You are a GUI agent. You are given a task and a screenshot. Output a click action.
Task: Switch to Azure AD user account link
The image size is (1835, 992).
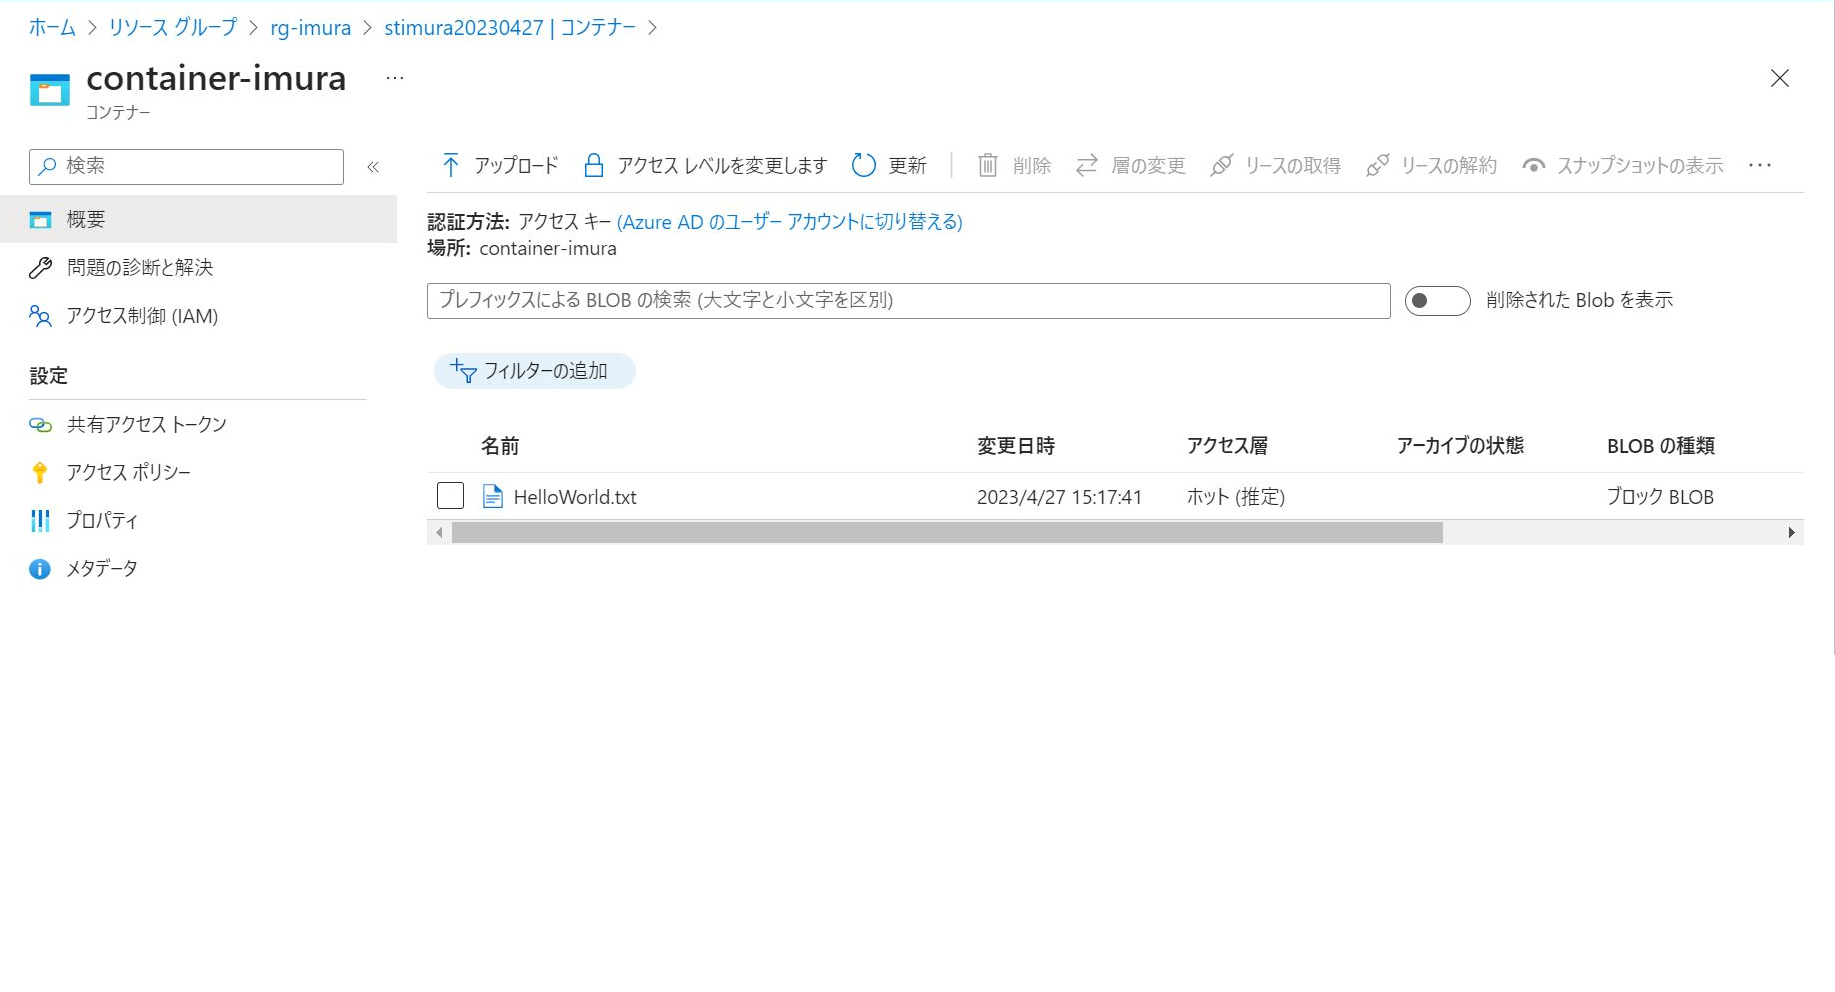(x=789, y=221)
